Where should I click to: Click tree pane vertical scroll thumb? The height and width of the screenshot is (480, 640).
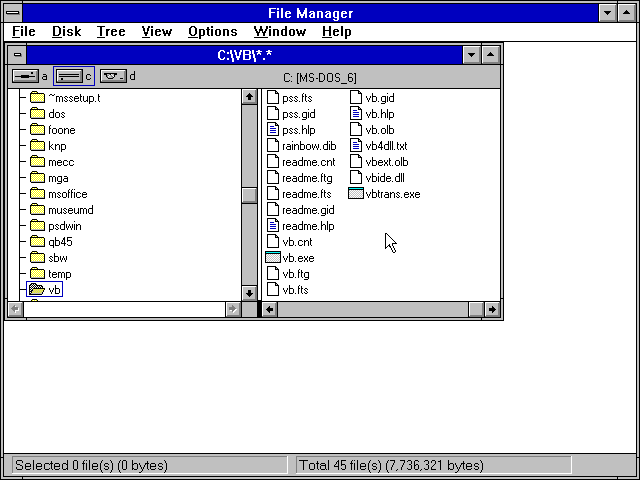tap(249, 195)
